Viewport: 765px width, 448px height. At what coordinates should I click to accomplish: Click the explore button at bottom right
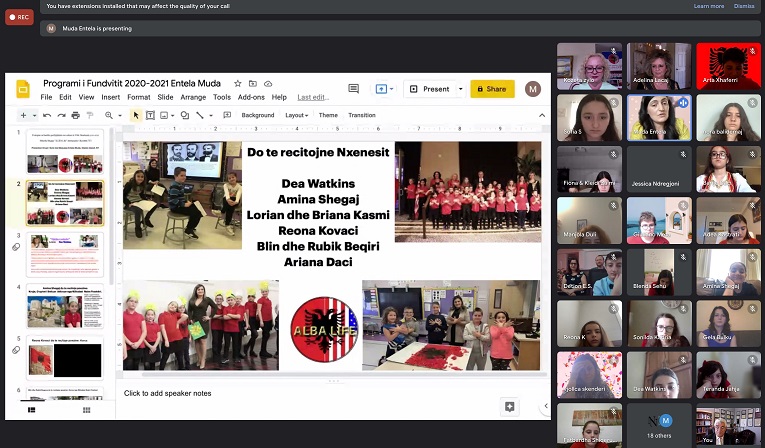(510, 406)
